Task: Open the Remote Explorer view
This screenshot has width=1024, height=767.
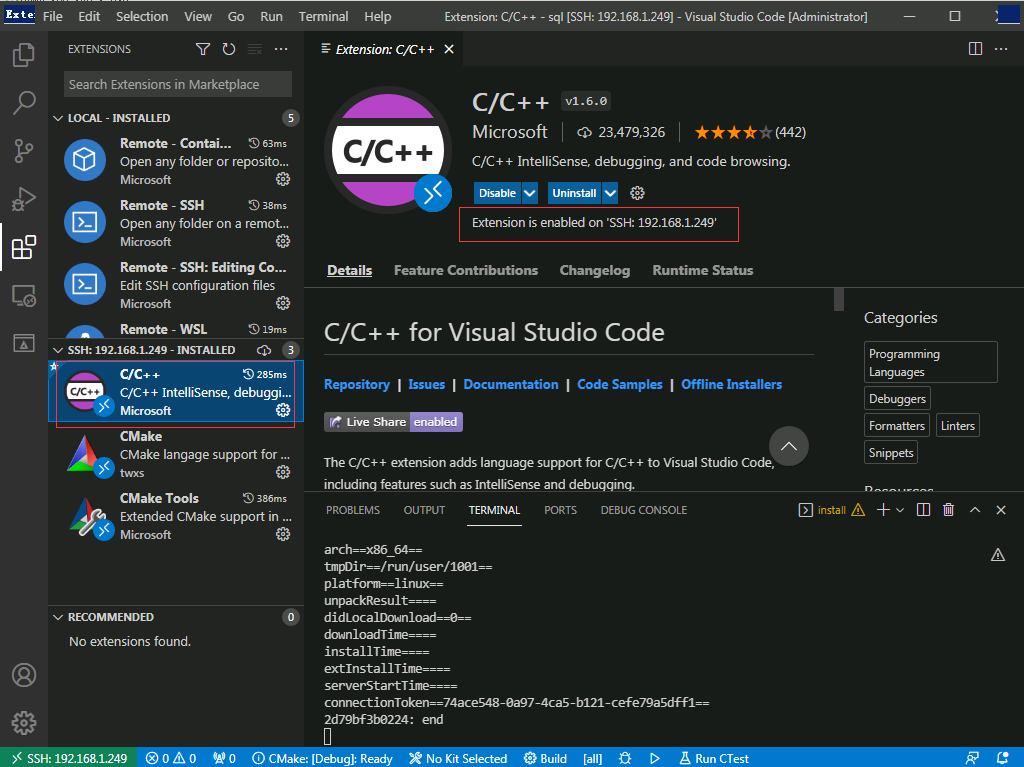Action: (24, 295)
